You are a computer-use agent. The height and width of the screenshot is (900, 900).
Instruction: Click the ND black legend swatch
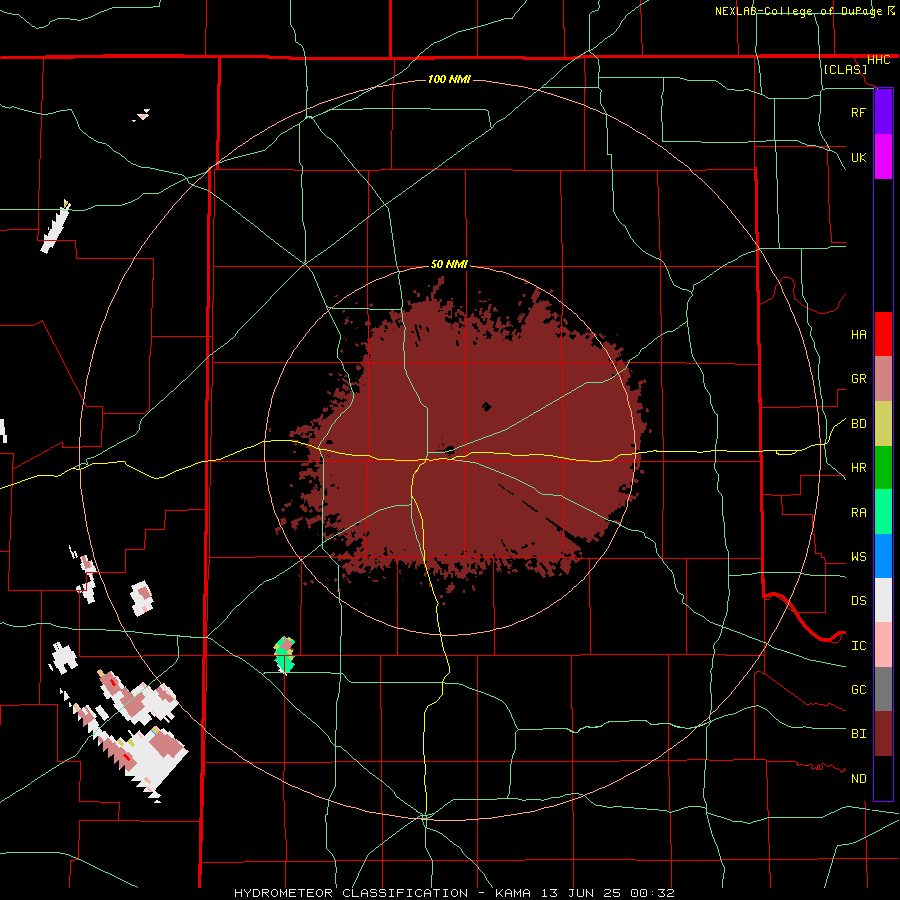click(x=883, y=778)
